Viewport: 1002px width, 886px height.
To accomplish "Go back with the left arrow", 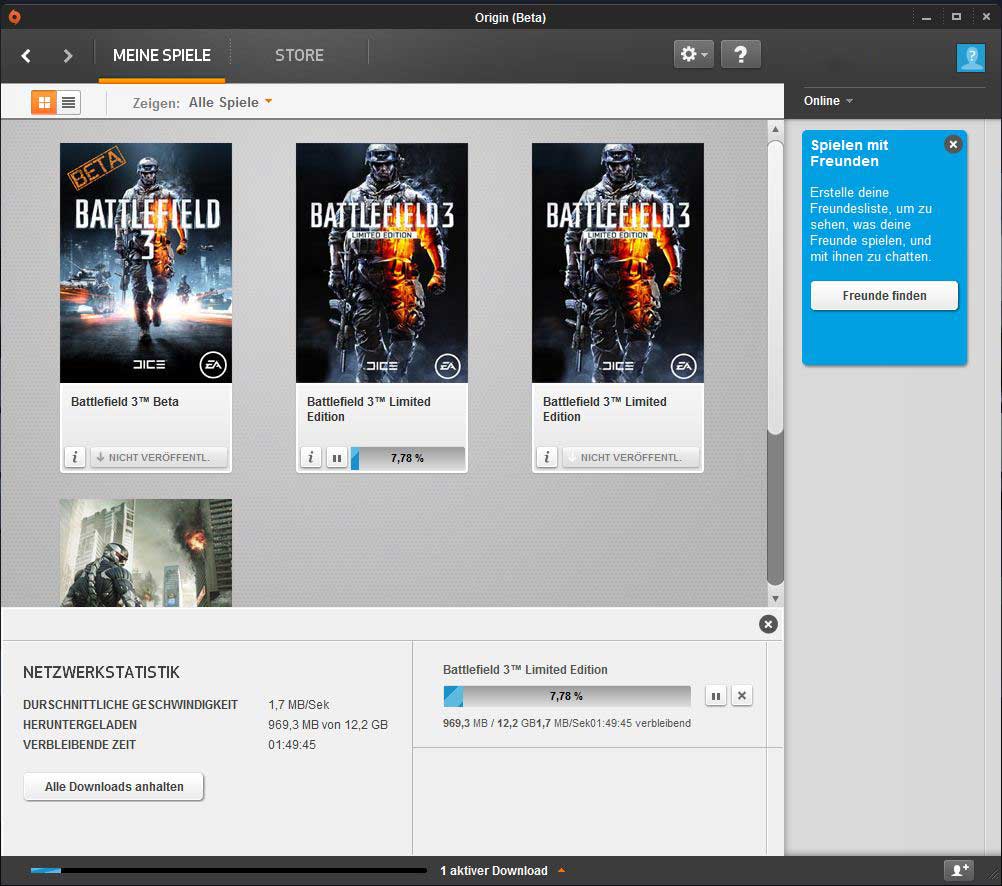I will tap(26, 56).
